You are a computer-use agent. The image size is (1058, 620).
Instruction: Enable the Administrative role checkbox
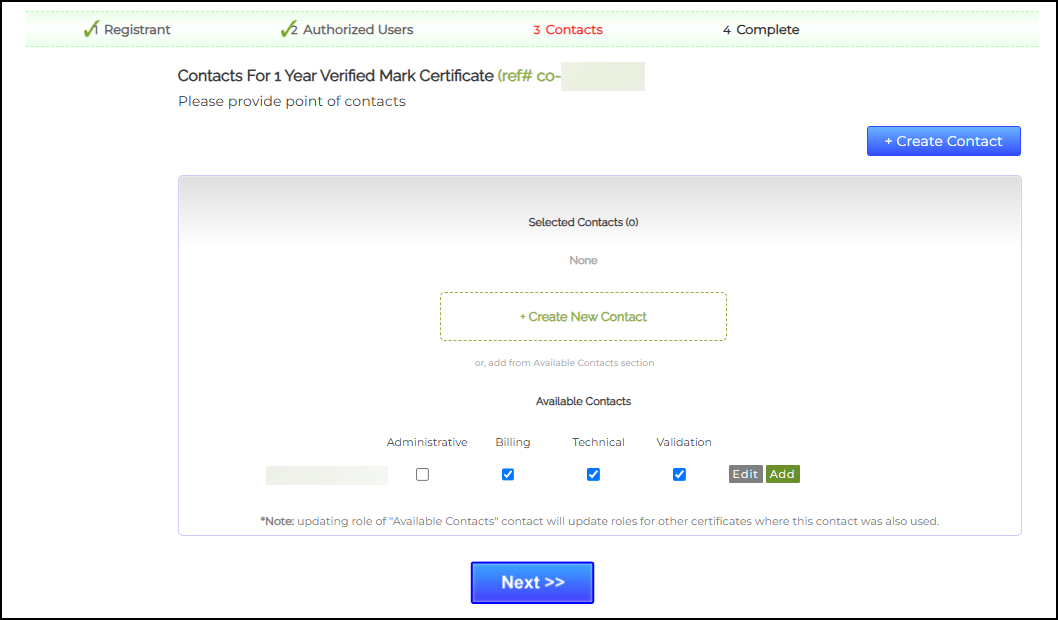(422, 474)
